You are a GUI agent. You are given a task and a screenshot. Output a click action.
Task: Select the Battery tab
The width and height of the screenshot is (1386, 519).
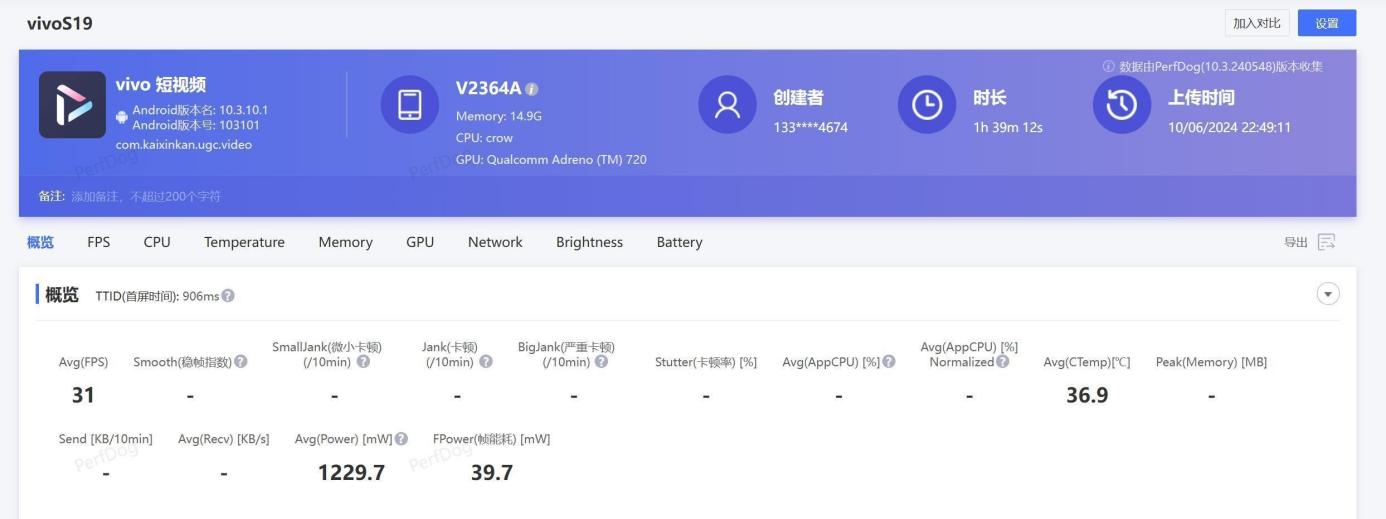coord(679,242)
